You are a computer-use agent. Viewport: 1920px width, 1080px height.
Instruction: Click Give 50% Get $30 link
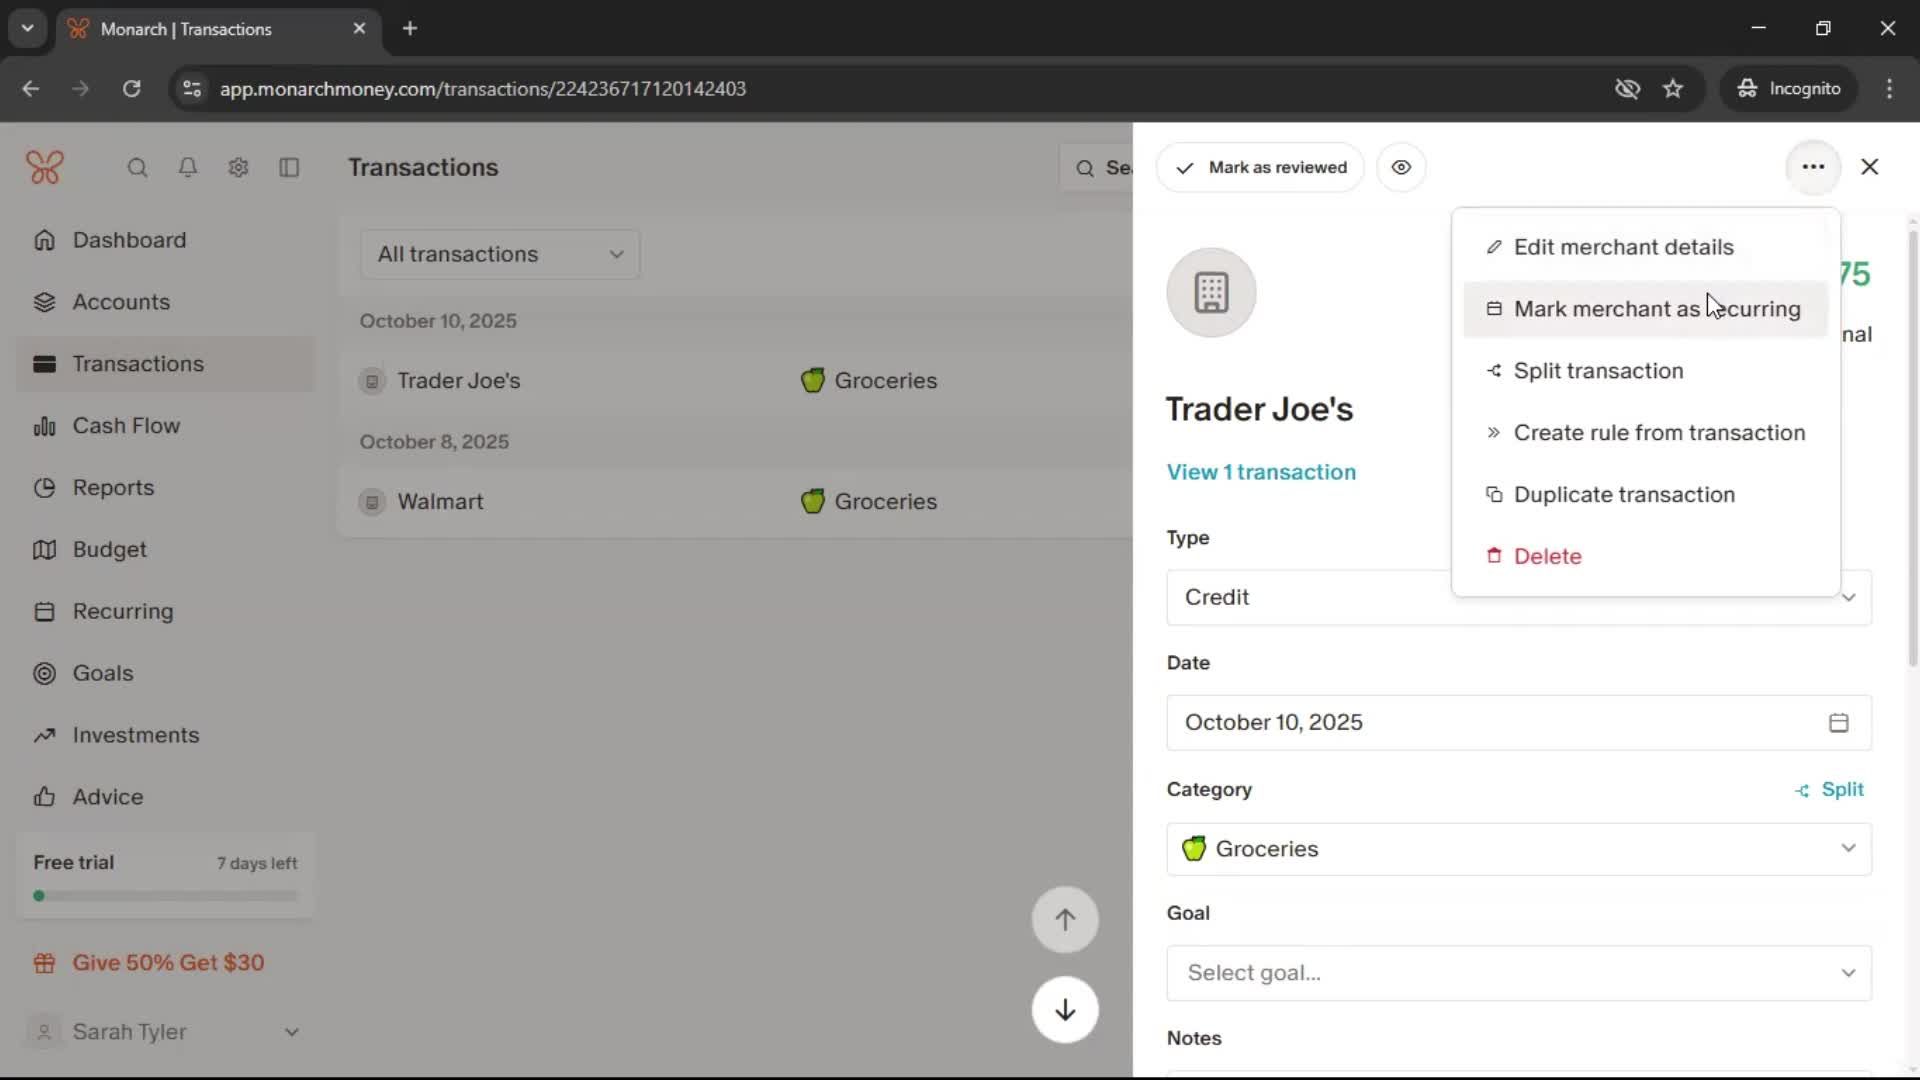tap(168, 963)
